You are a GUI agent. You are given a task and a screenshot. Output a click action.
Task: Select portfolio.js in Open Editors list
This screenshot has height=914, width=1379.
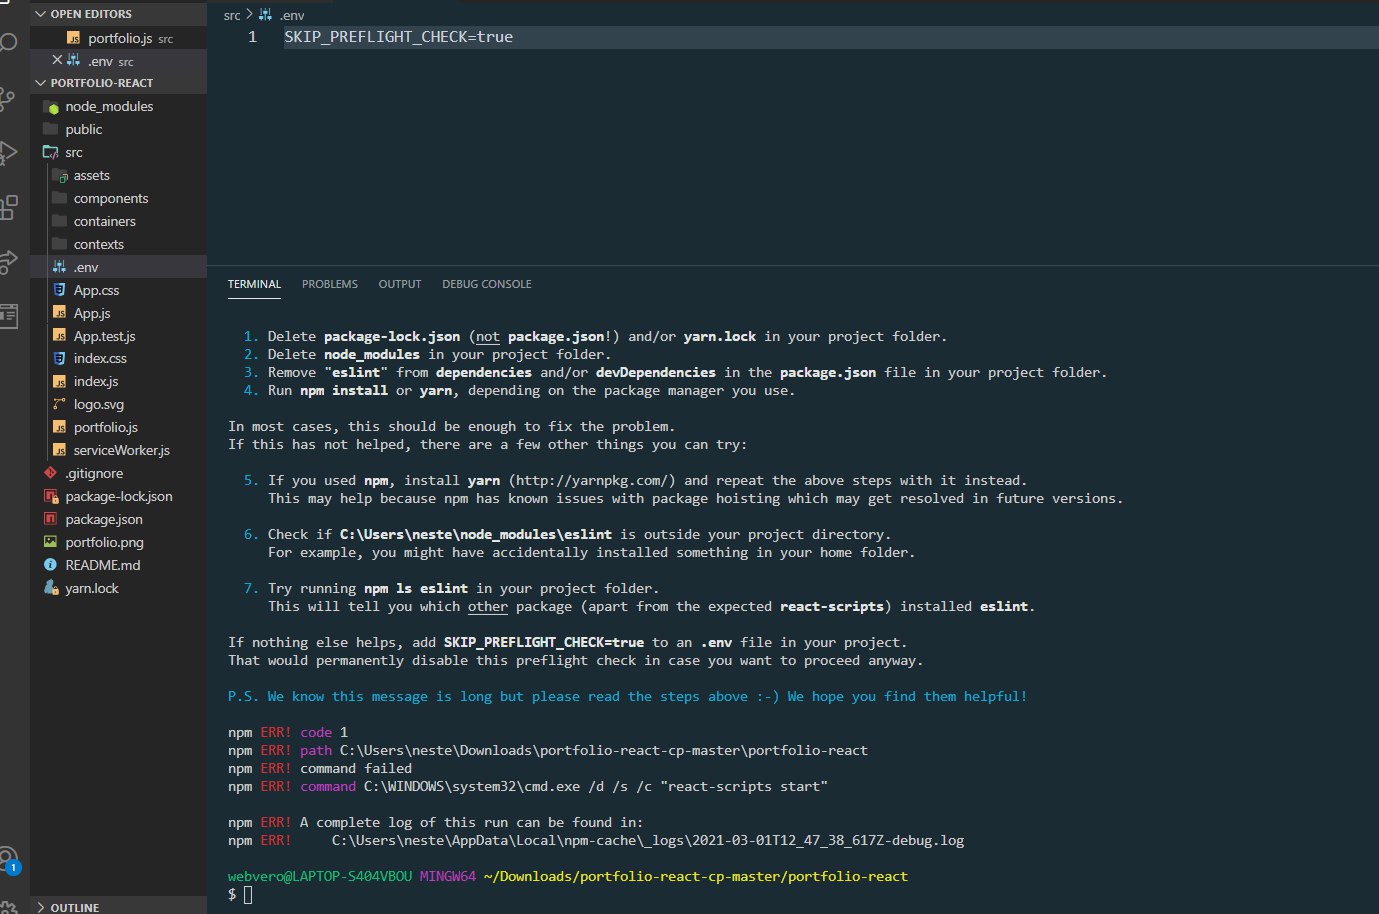118,38
